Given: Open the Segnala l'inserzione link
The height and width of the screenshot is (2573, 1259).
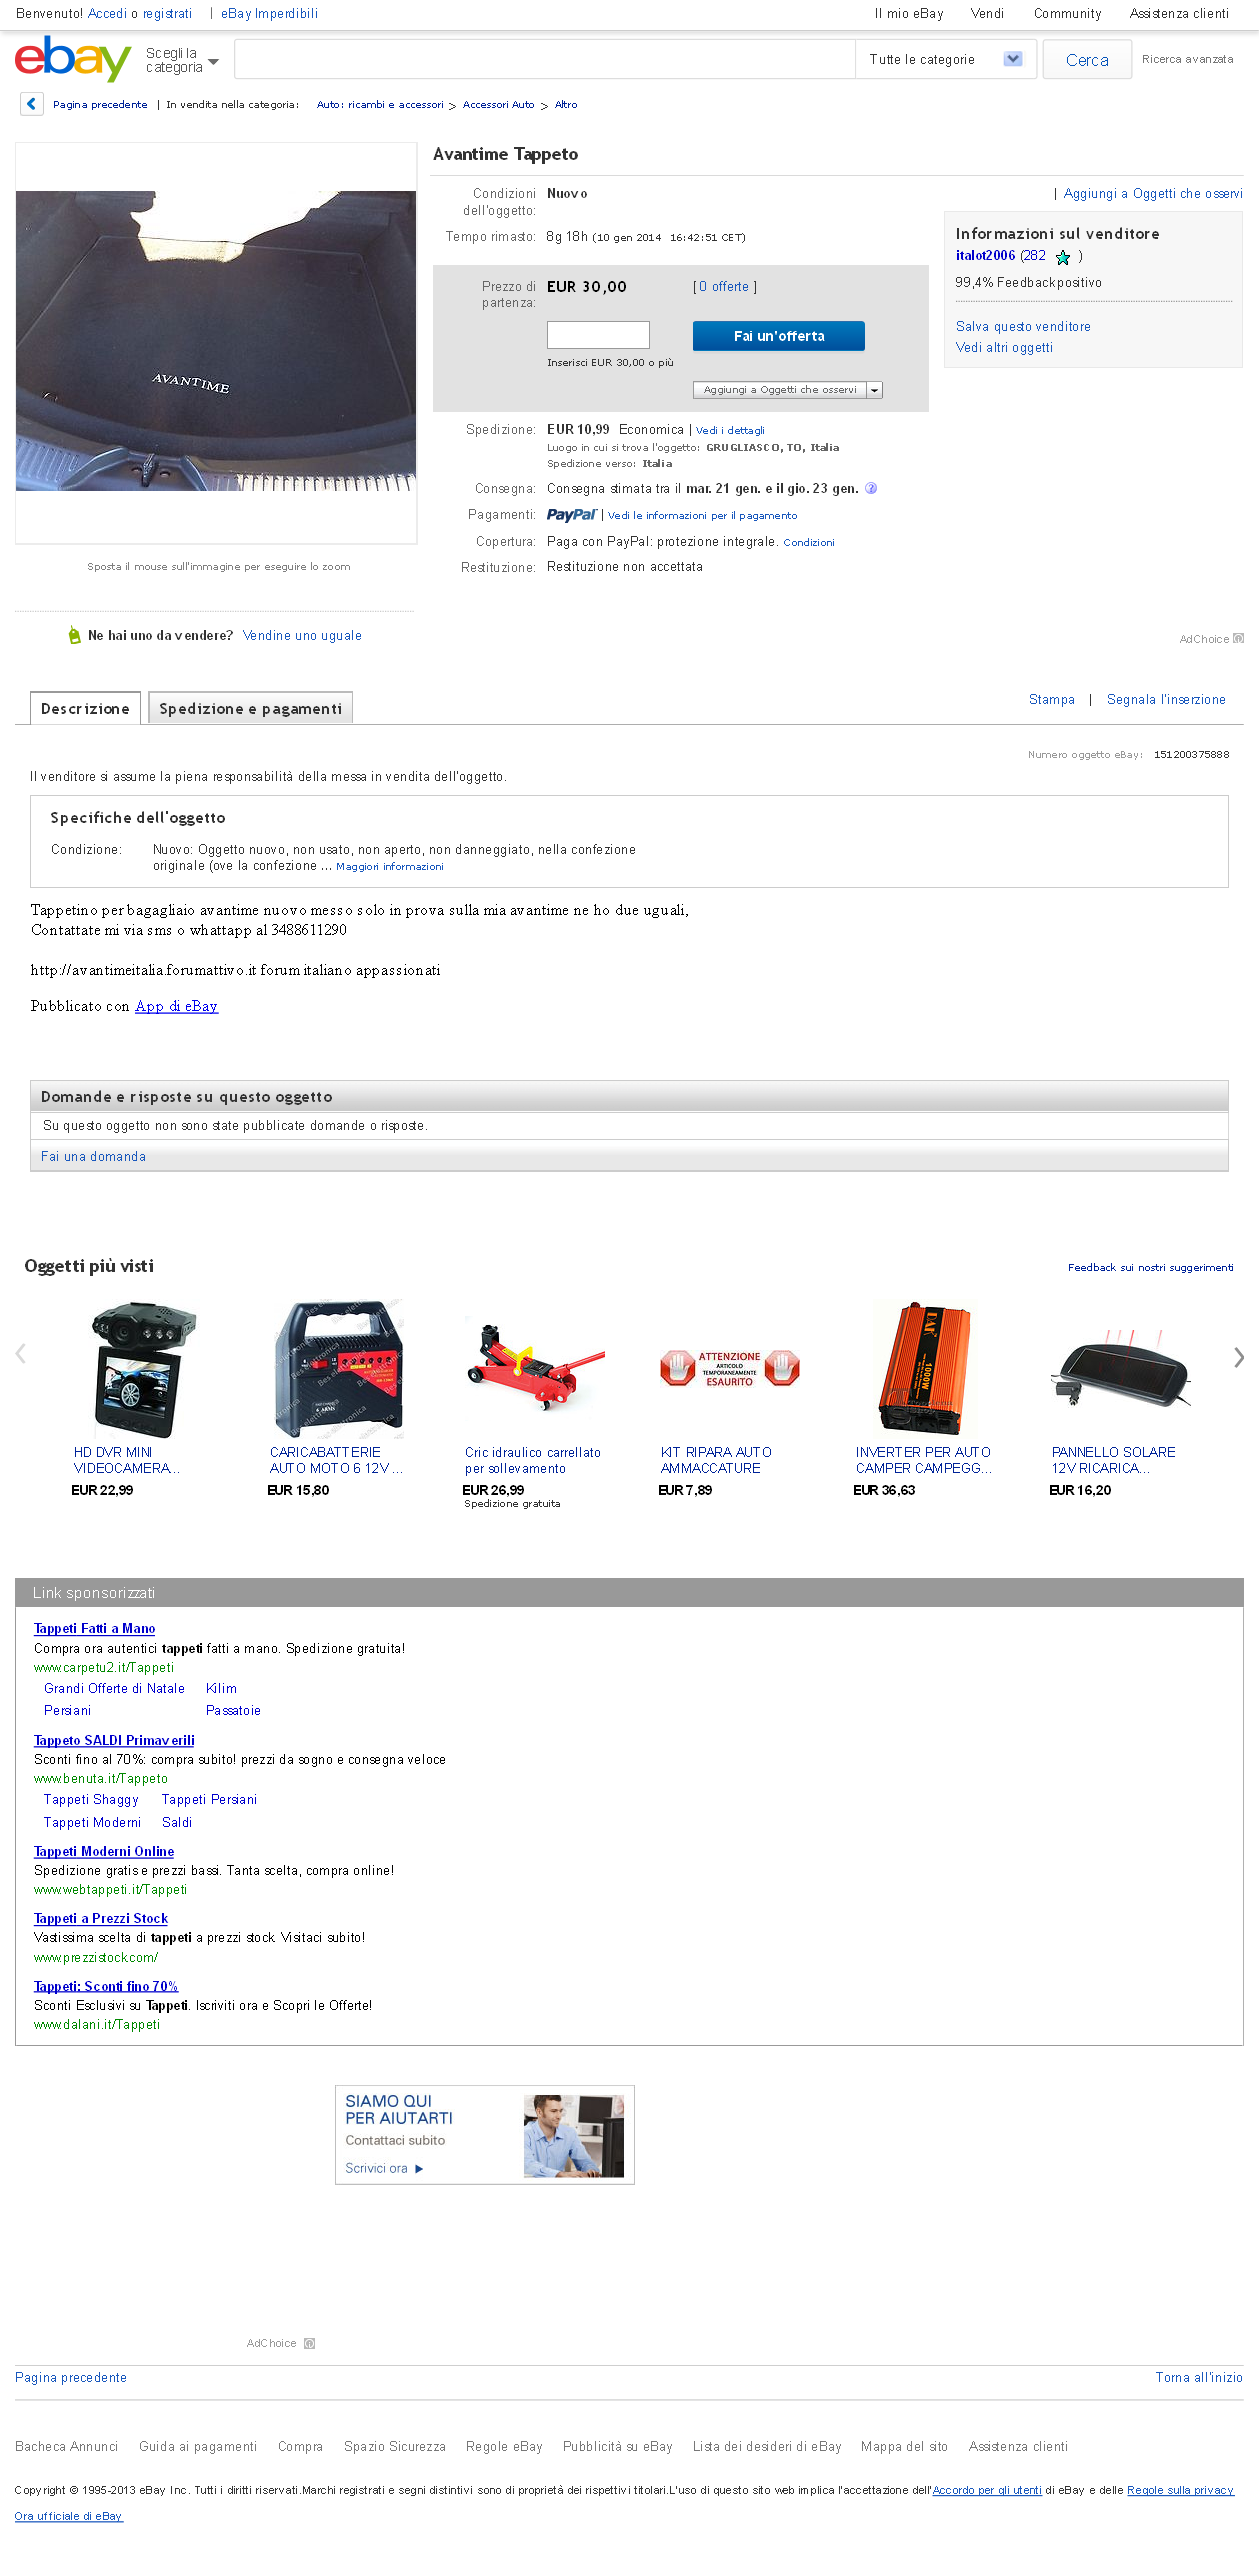Looking at the screenshot, I should click(1166, 700).
